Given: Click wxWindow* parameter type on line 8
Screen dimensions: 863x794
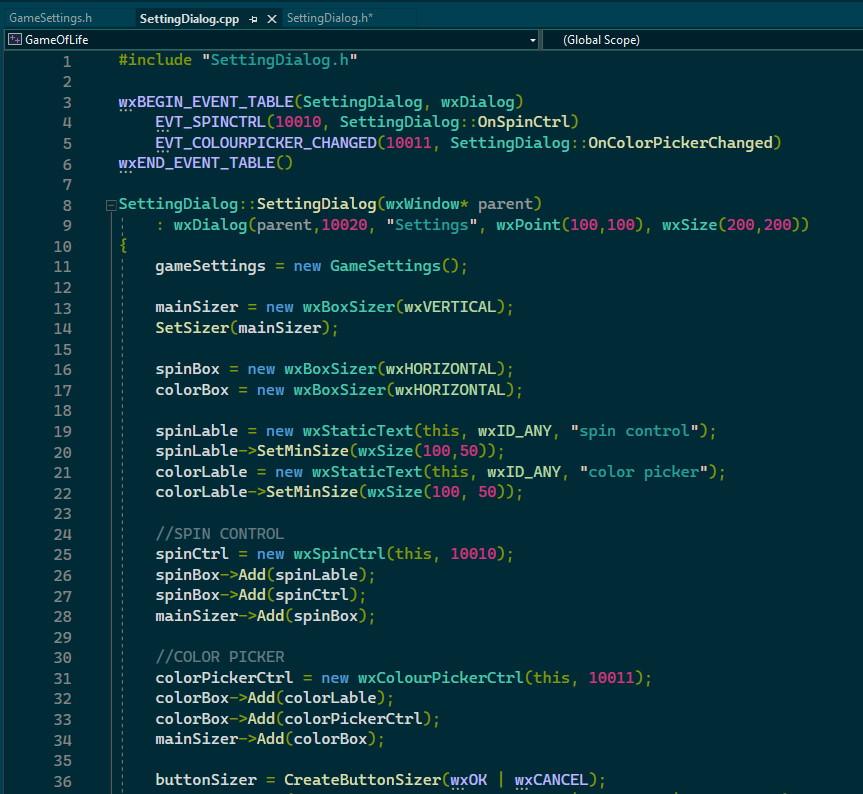Looking at the screenshot, I should [x=427, y=204].
